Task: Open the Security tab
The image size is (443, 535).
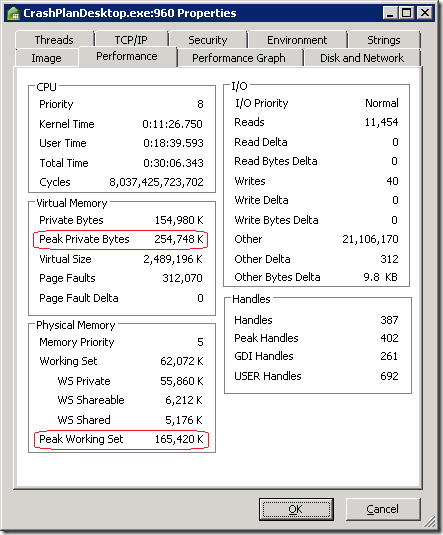Action: click(208, 40)
